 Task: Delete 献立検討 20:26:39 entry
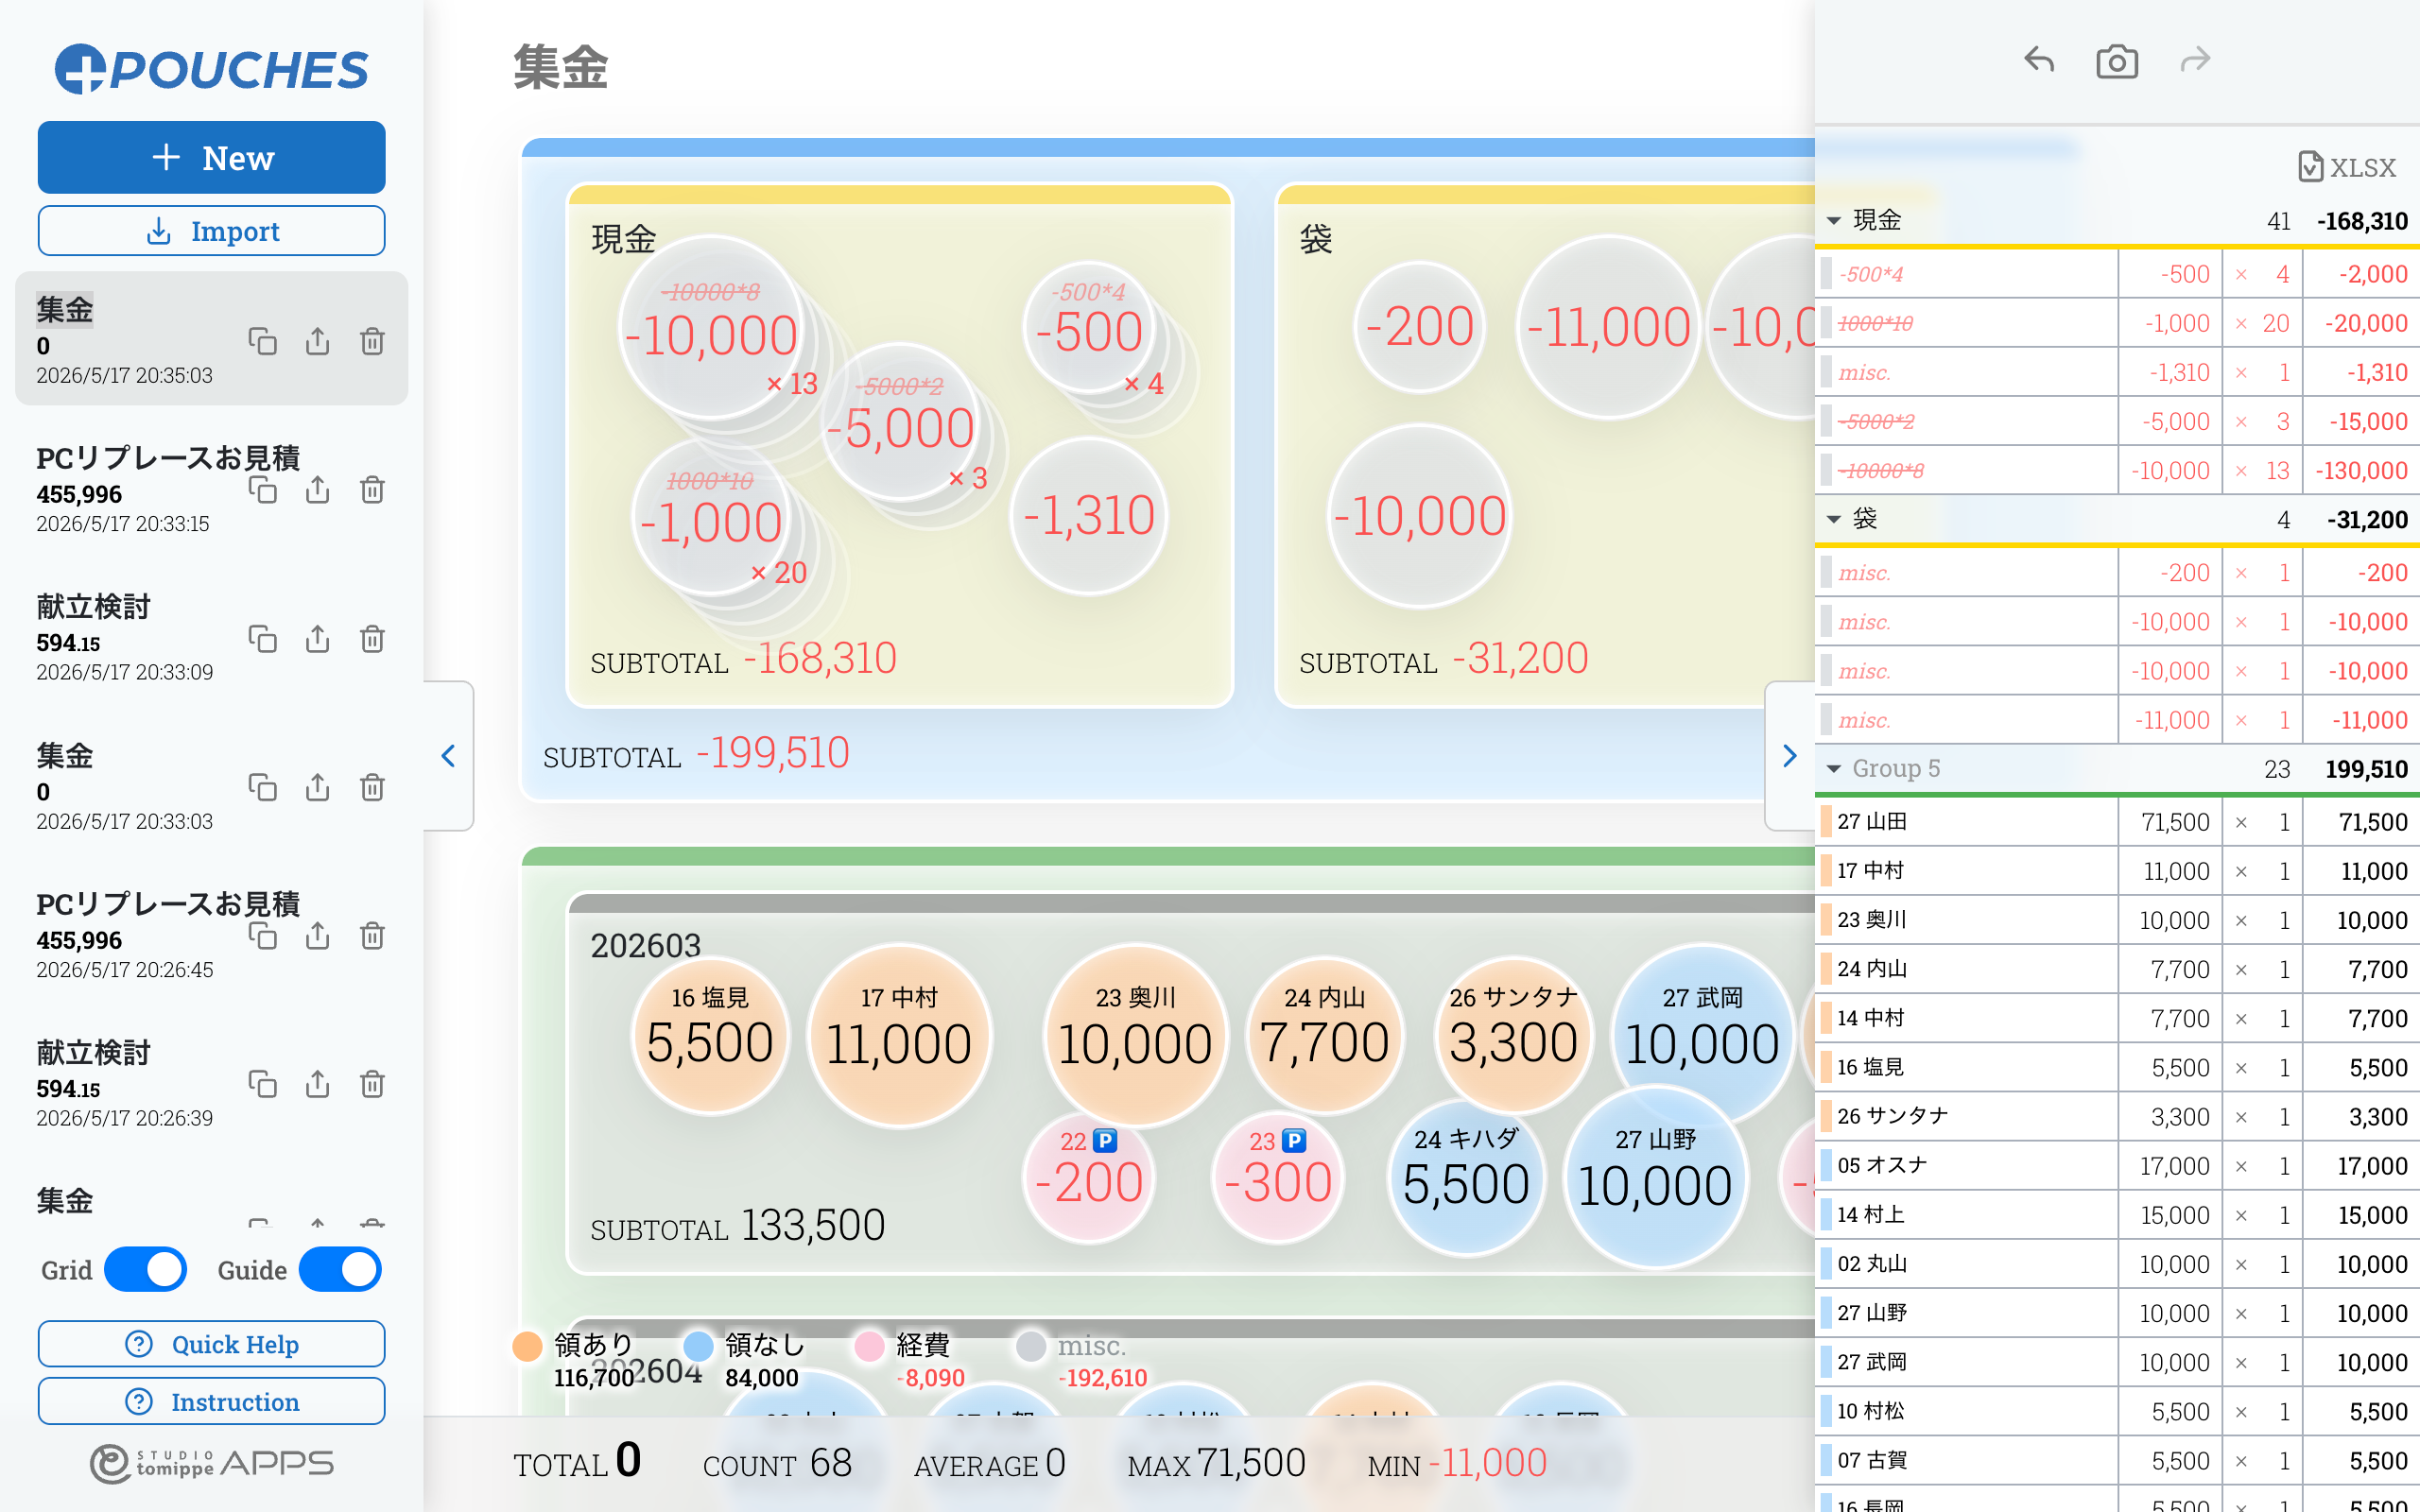pyautogui.click(x=372, y=1084)
